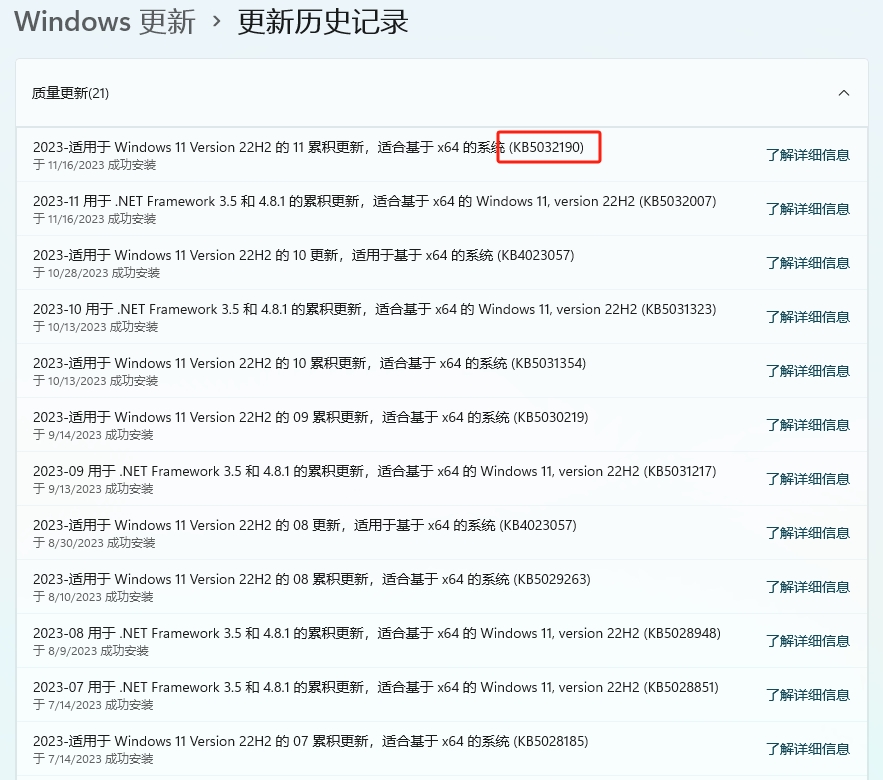The height and width of the screenshot is (780, 883).
Task: Open 了解详细信息 for August KB4023057 update
Action: point(806,532)
